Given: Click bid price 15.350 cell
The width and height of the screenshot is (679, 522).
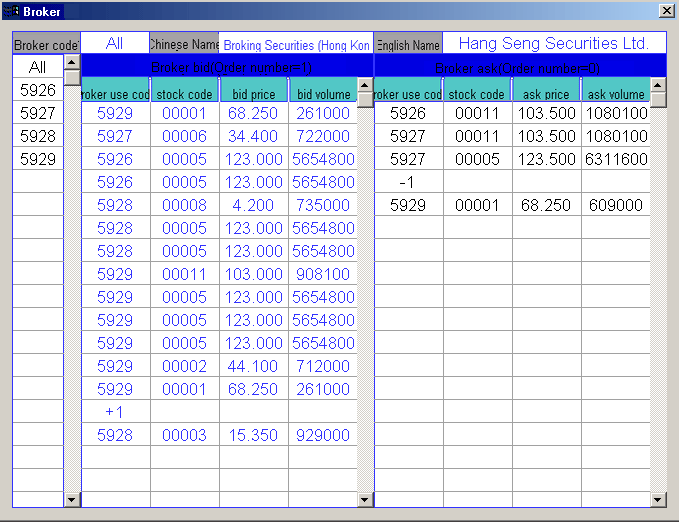Looking at the screenshot, I should pyautogui.click(x=254, y=435).
